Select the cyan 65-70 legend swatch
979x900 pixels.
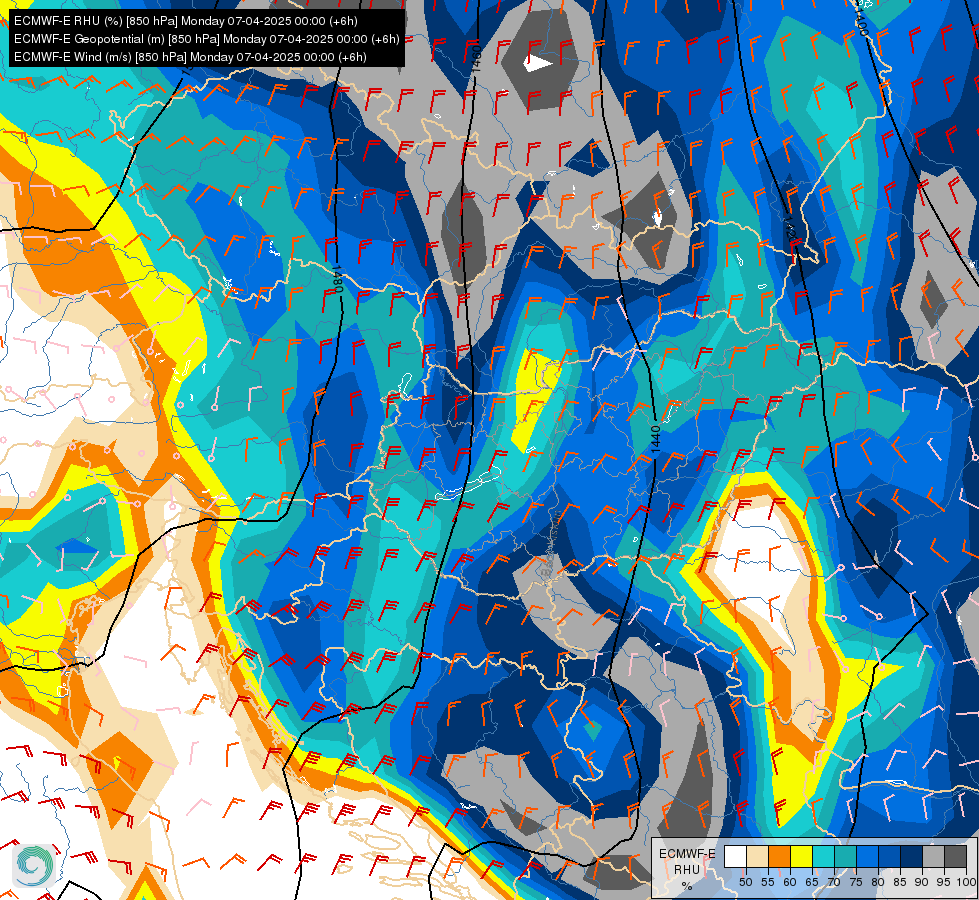pyautogui.click(x=823, y=857)
